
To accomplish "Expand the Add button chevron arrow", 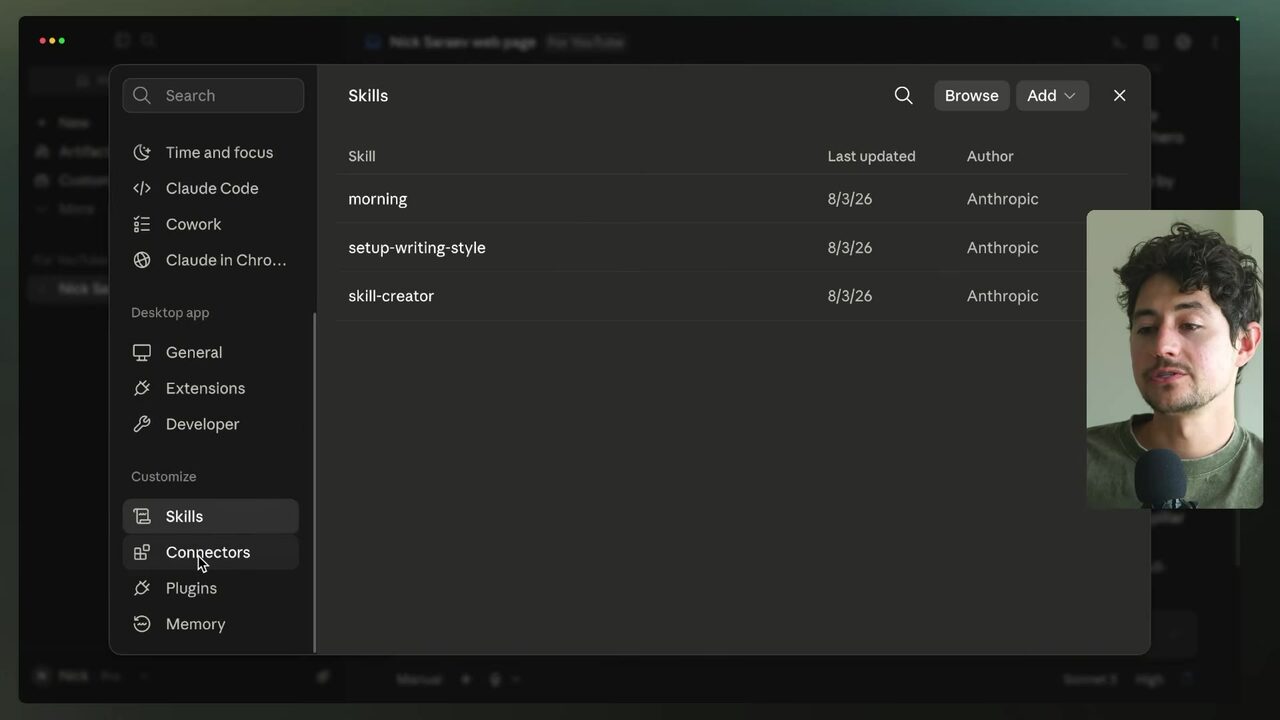I will pyautogui.click(x=1070, y=96).
